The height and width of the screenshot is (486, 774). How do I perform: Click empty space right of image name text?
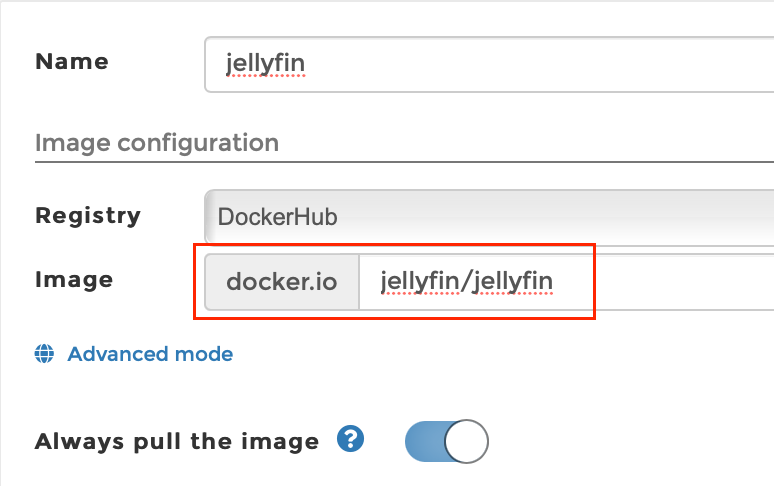click(666, 282)
